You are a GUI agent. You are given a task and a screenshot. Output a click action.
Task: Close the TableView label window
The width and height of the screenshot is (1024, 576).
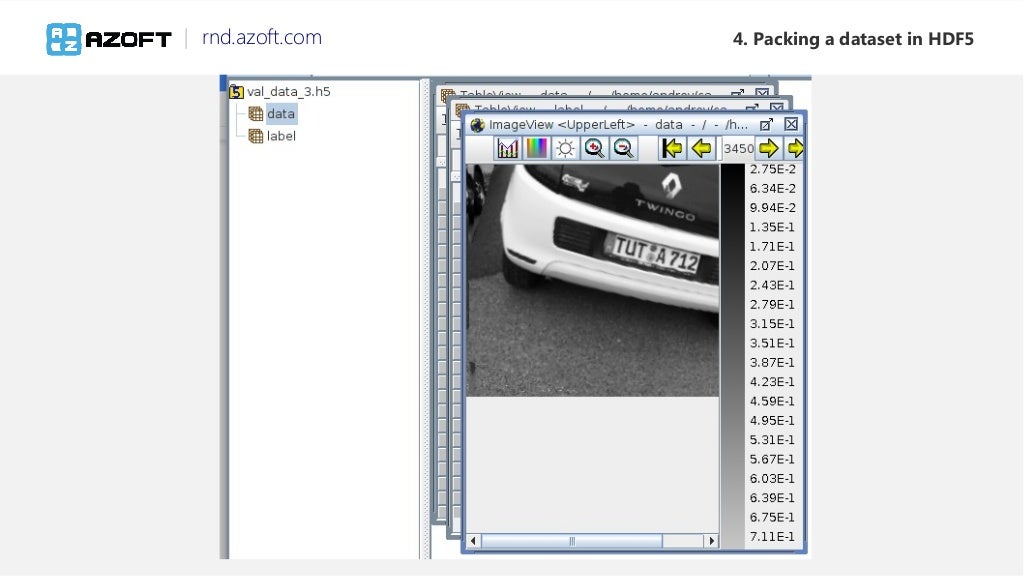coord(776,108)
